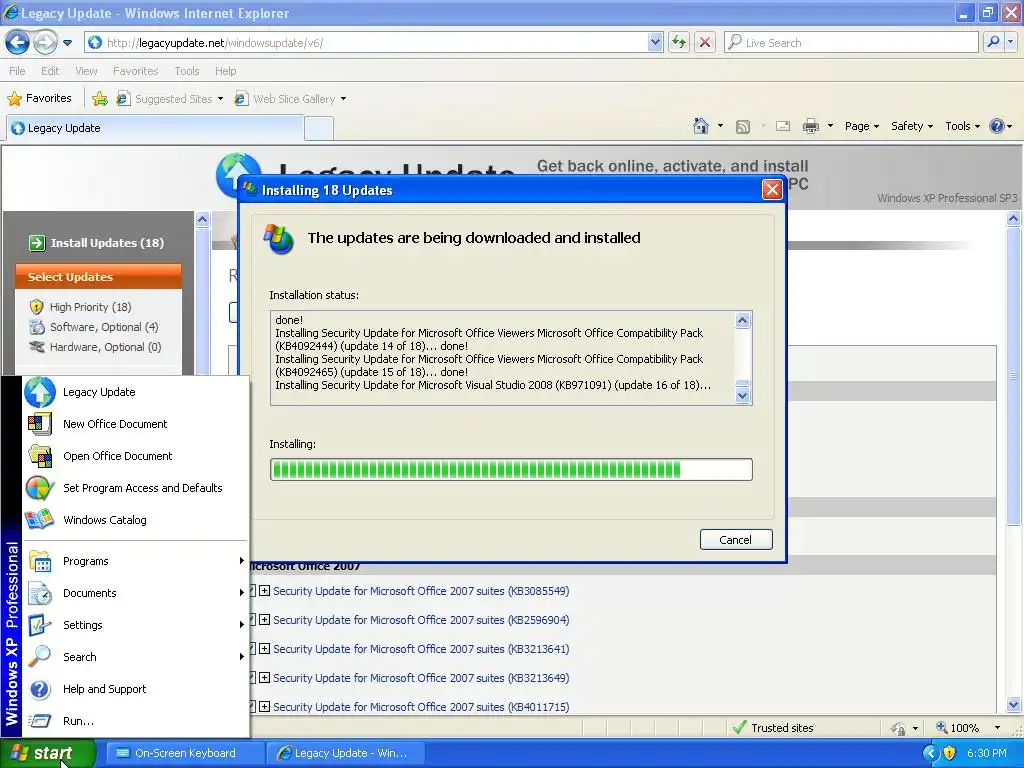
Task: Click the Start button on the taskbar
Action: point(47,754)
